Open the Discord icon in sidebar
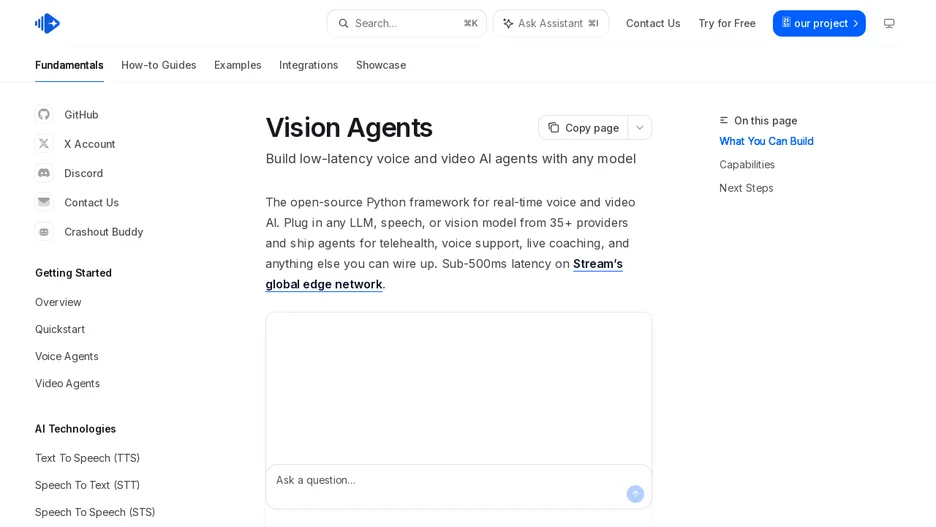This screenshot has height=527, width=936. click(x=44, y=173)
